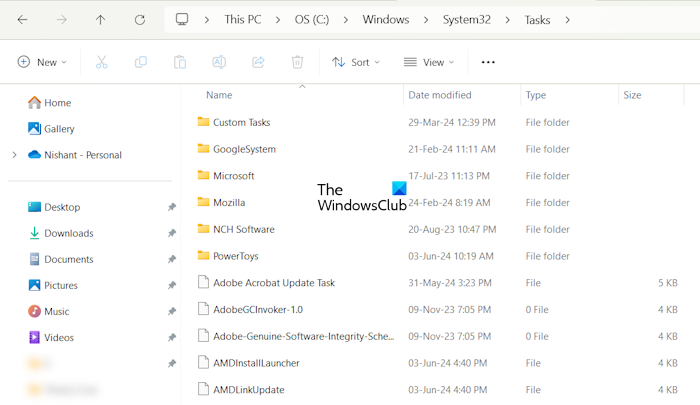The width and height of the screenshot is (700, 405).
Task: Select the AdobeGCInvoker-1.0 file
Action: point(258,310)
